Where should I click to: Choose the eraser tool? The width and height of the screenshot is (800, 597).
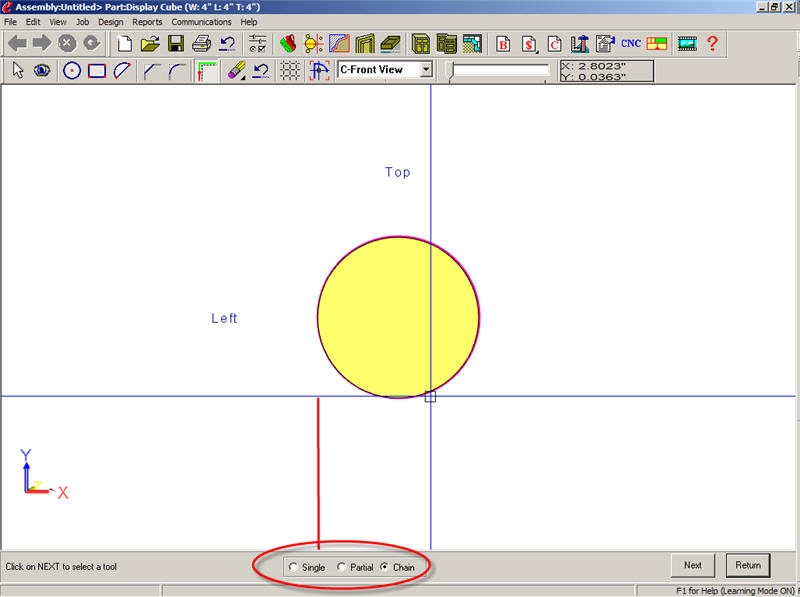point(236,70)
